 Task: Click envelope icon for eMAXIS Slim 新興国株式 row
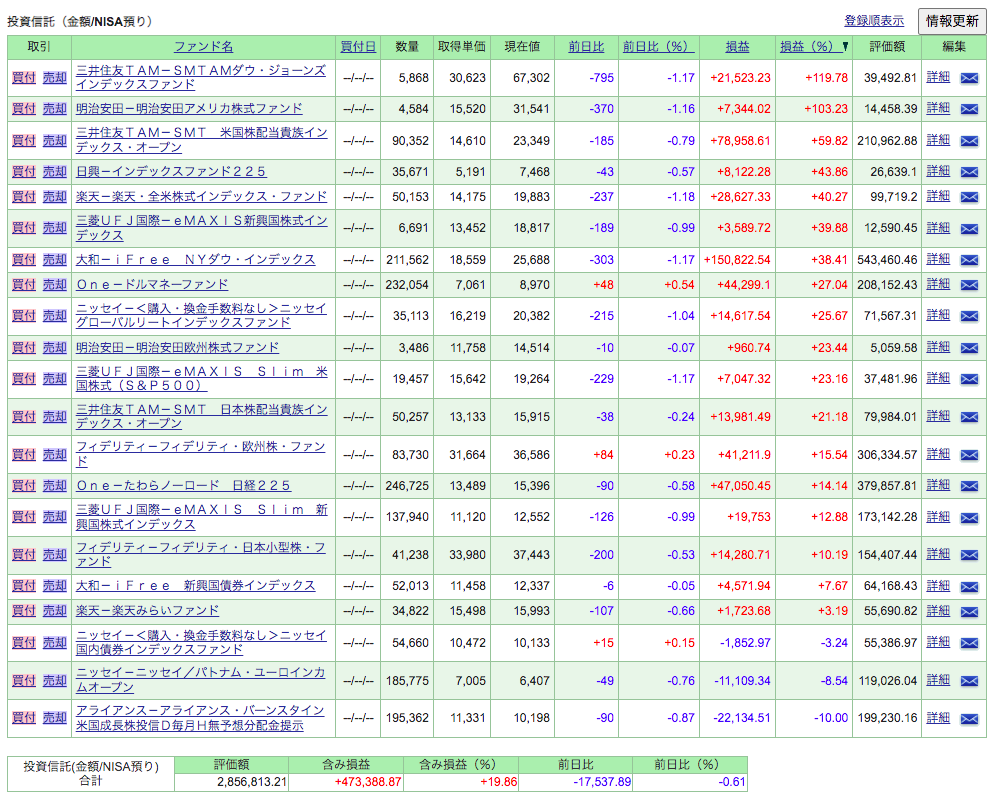coord(968,518)
